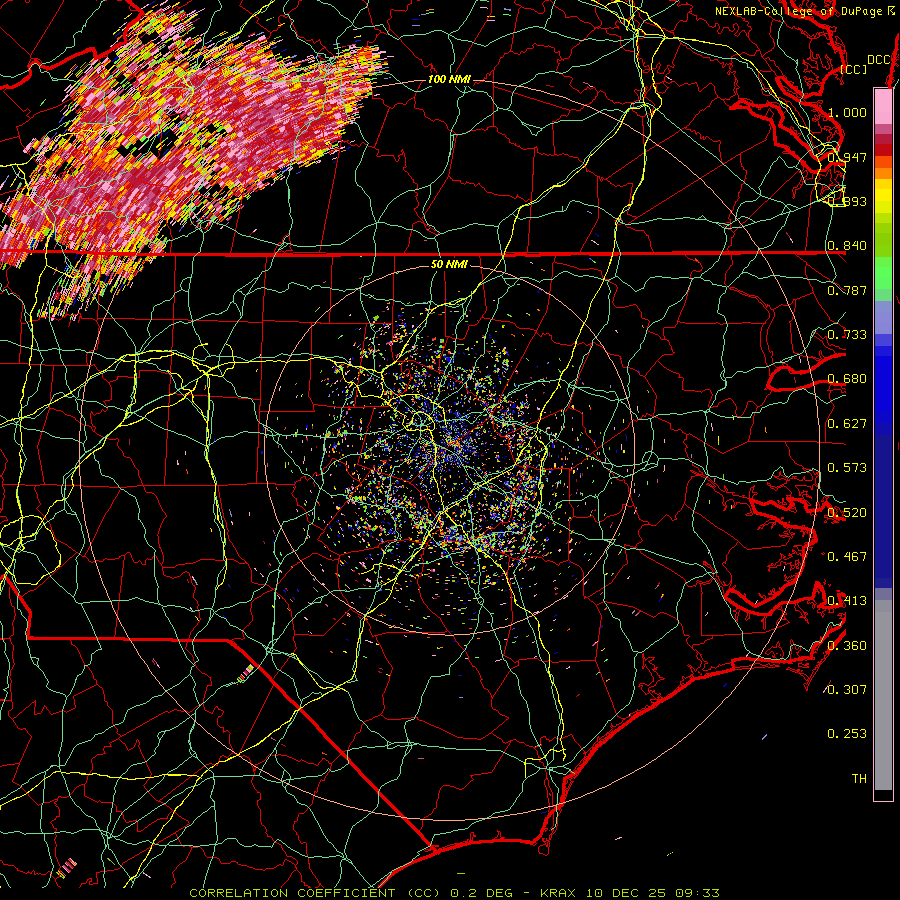
Task: Select the 0.520 scale value
Action: pos(847,513)
